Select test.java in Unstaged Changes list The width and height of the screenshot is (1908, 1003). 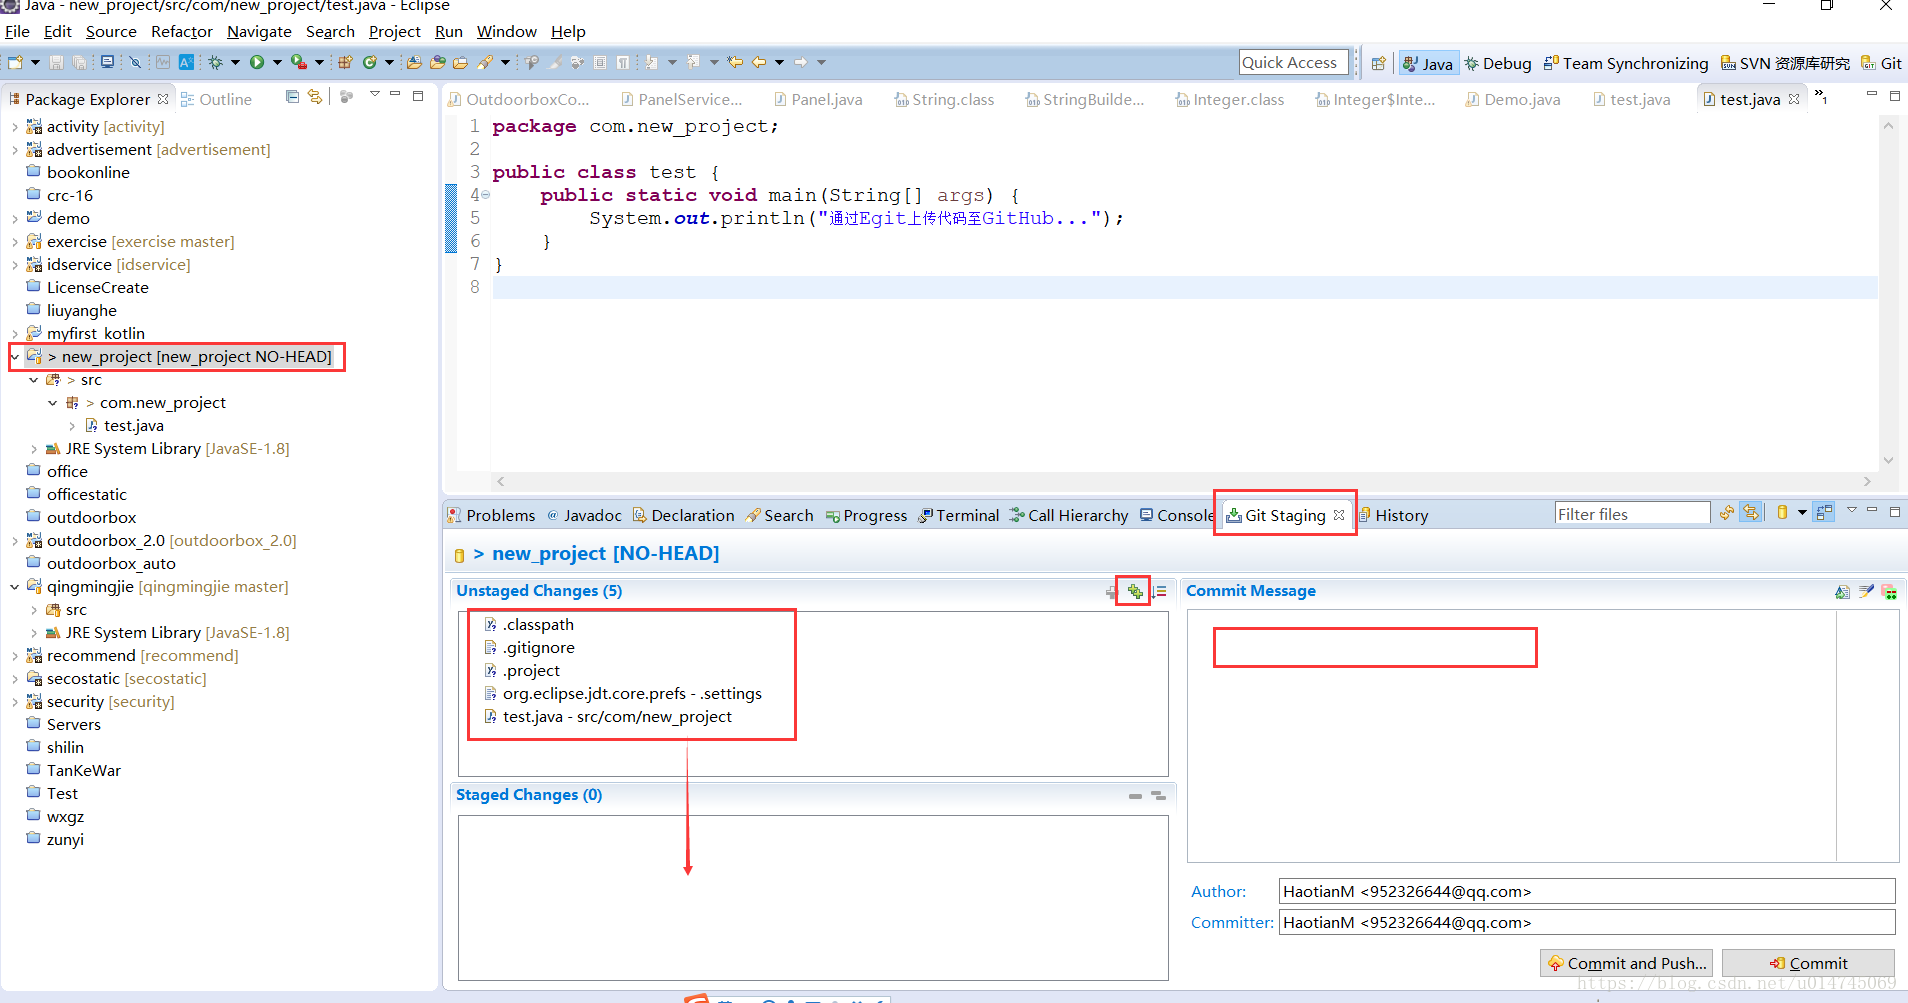pos(608,716)
